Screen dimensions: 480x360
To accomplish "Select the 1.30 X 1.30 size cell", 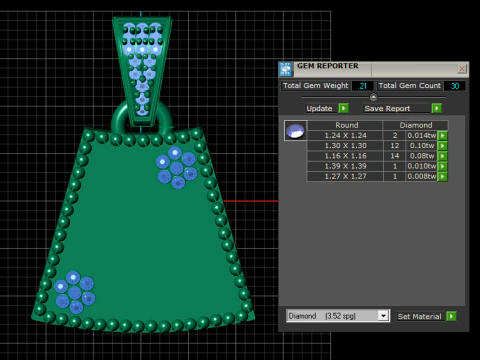I will coord(345,146).
